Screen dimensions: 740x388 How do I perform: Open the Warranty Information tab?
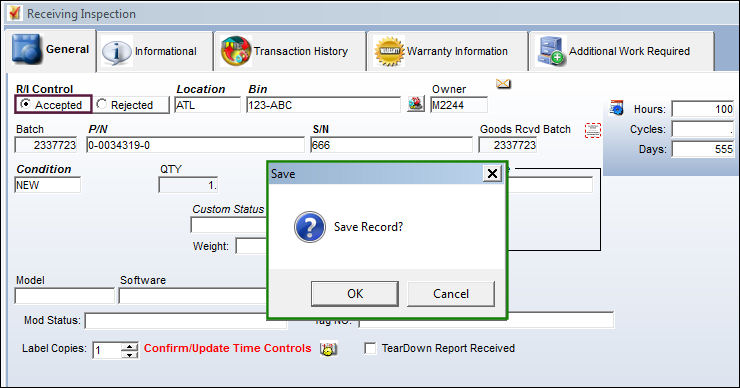point(447,51)
